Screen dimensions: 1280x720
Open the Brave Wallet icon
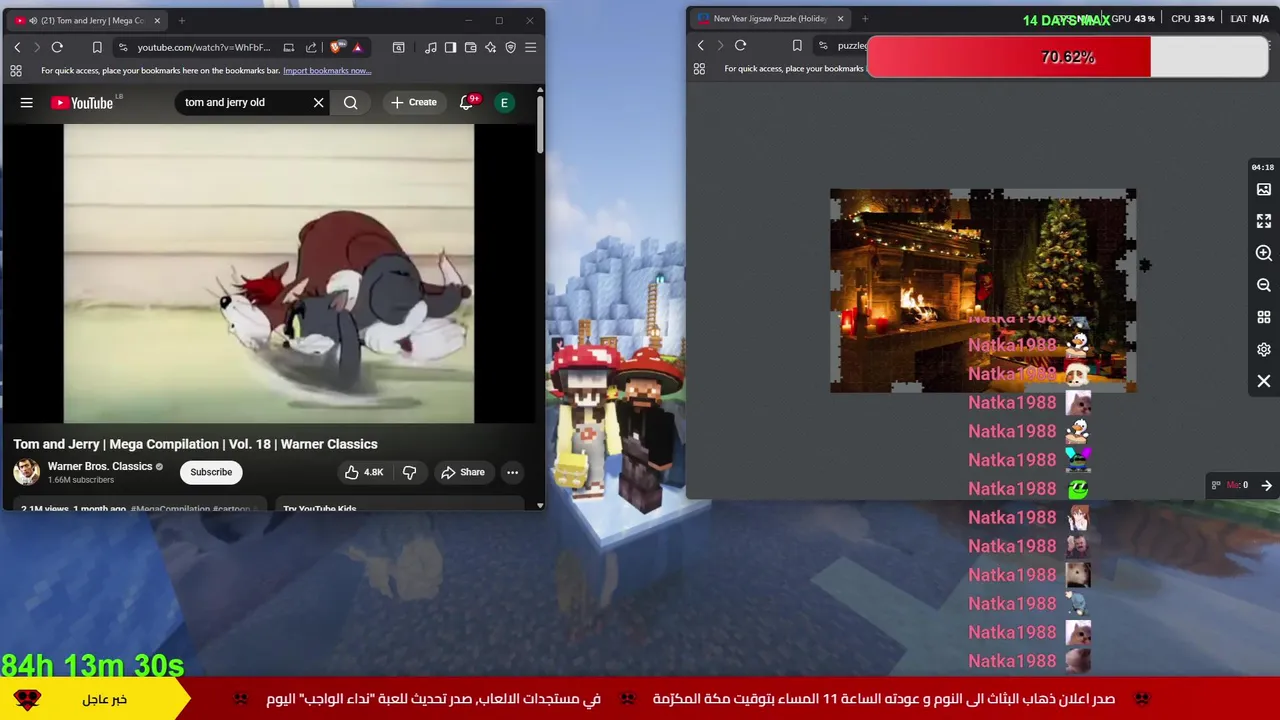tap(471, 47)
